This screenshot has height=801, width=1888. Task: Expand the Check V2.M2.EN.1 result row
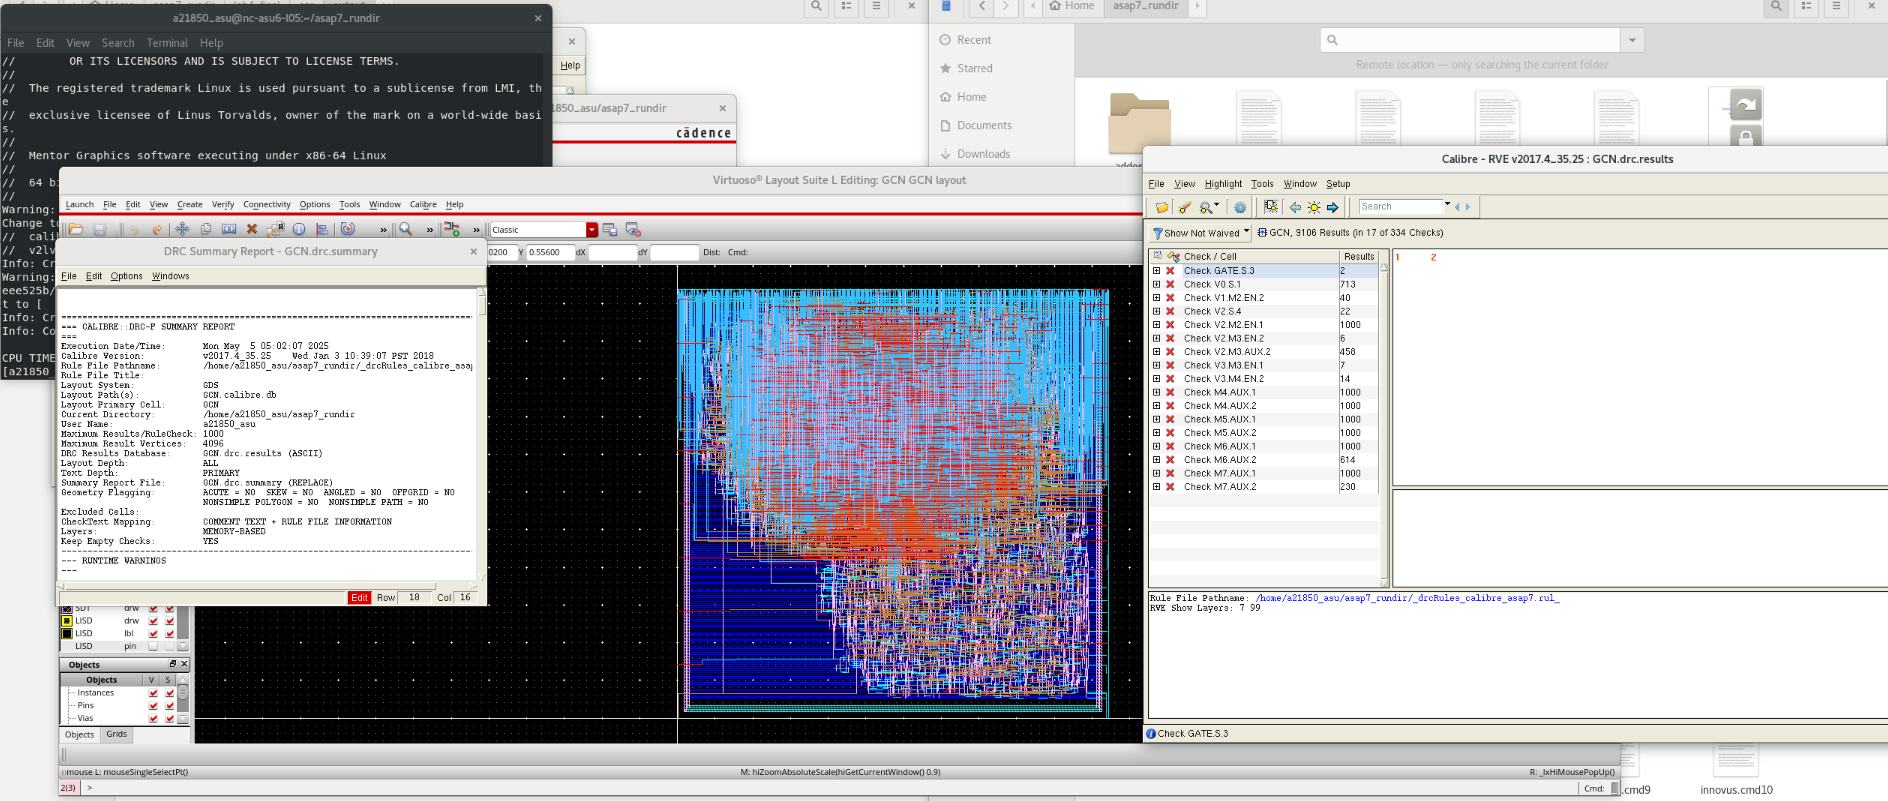click(x=1157, y=325)
